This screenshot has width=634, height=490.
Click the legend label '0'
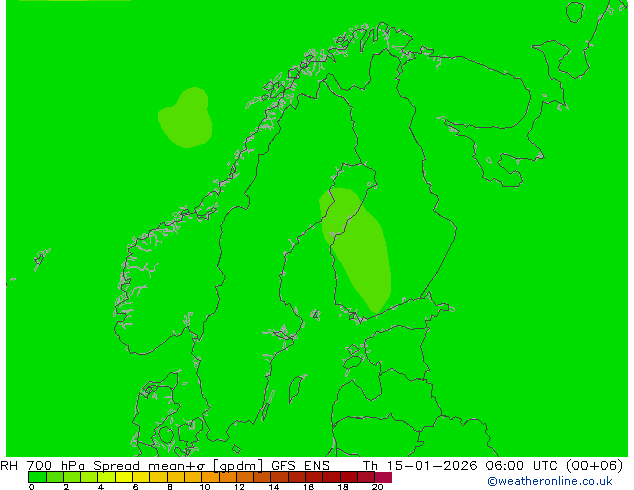tap(32, 487)
